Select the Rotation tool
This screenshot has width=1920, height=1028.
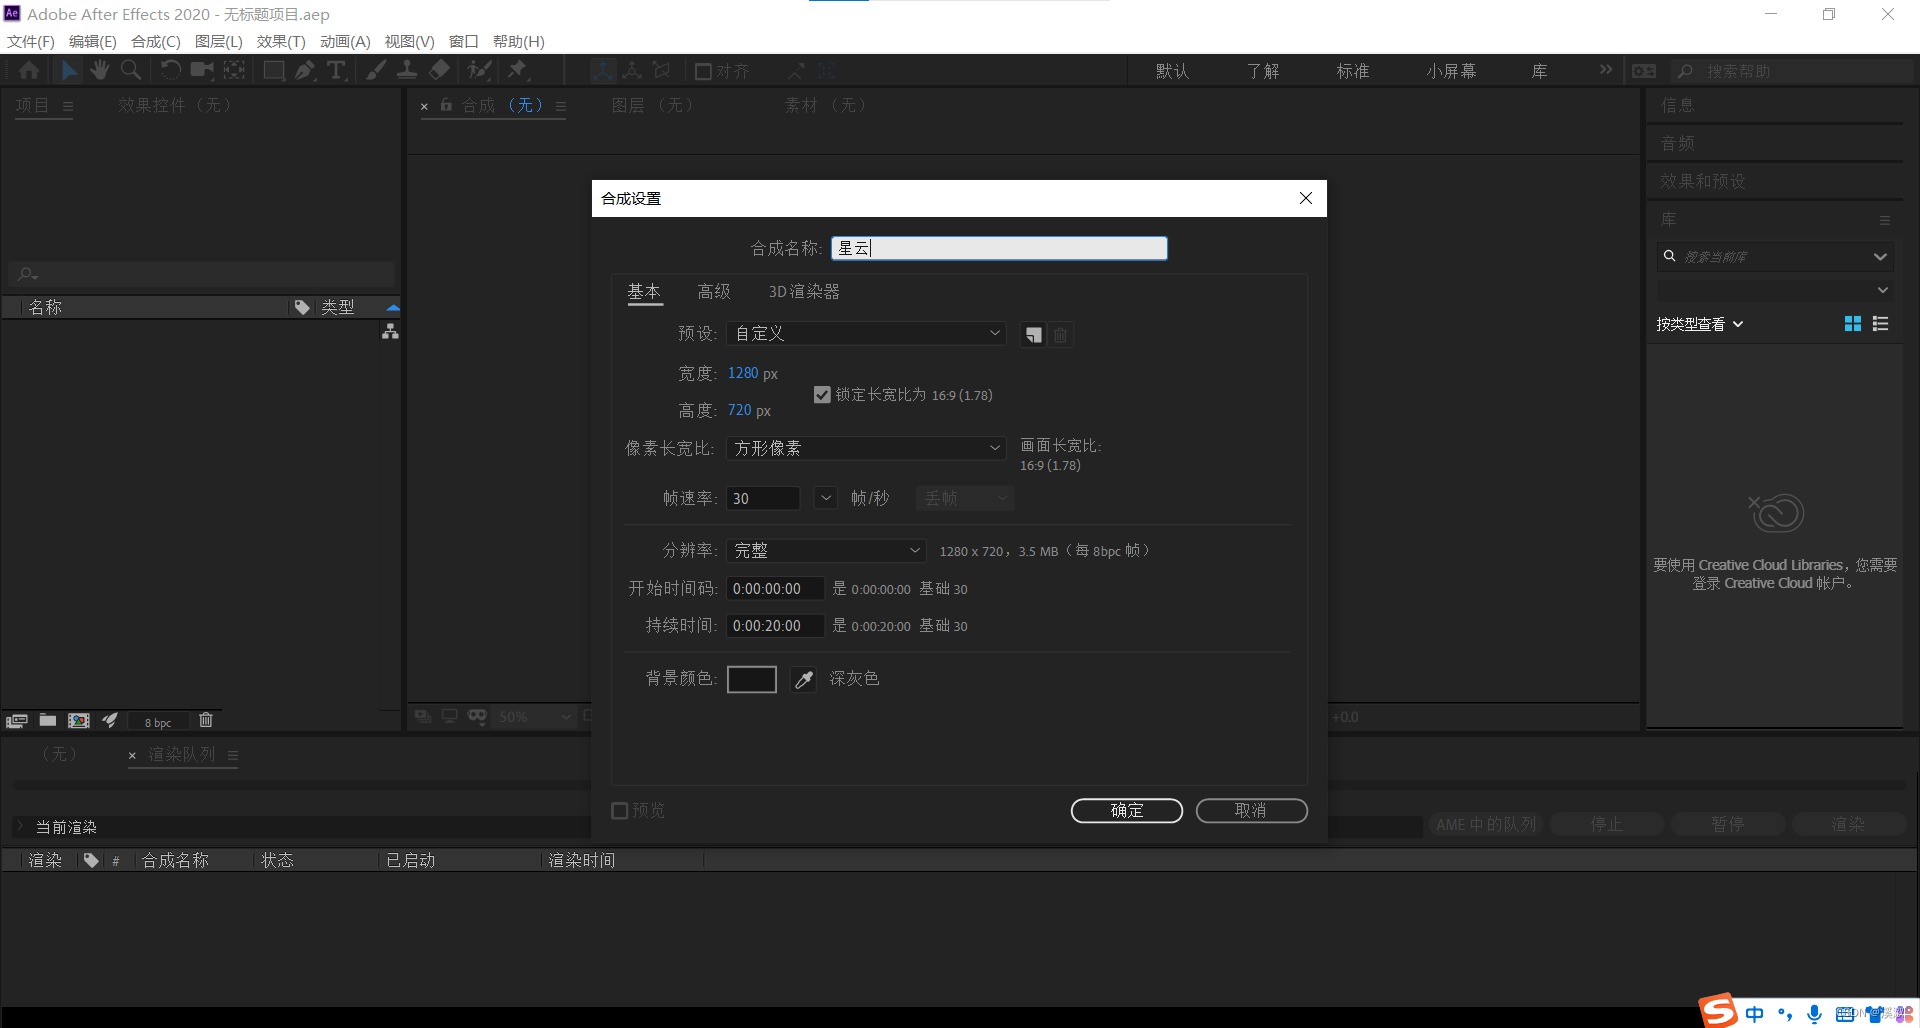coord(171,70)
